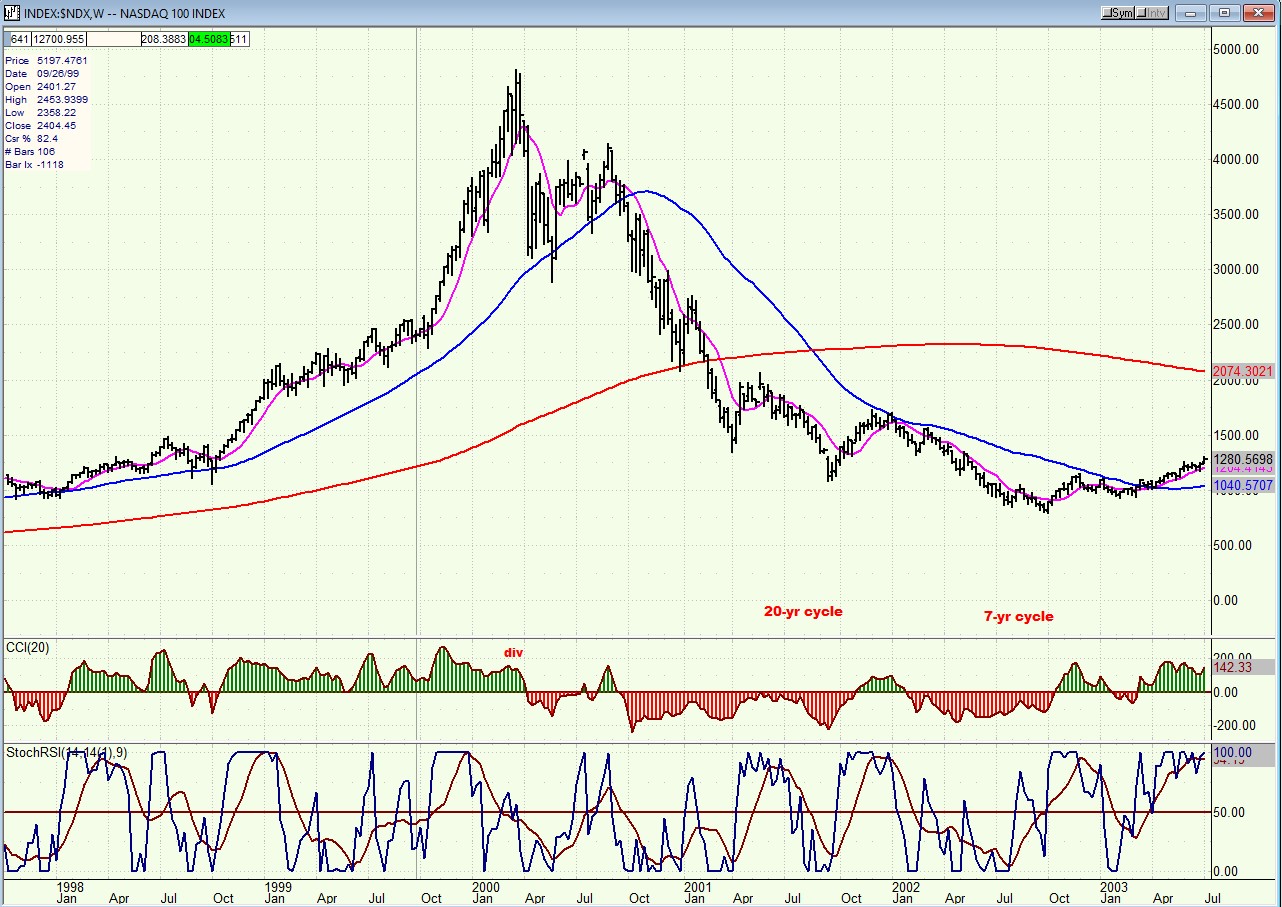1282x907 pixels.
Task: Click the 2003 year label on time axis
Action: tap(1114, 886)
